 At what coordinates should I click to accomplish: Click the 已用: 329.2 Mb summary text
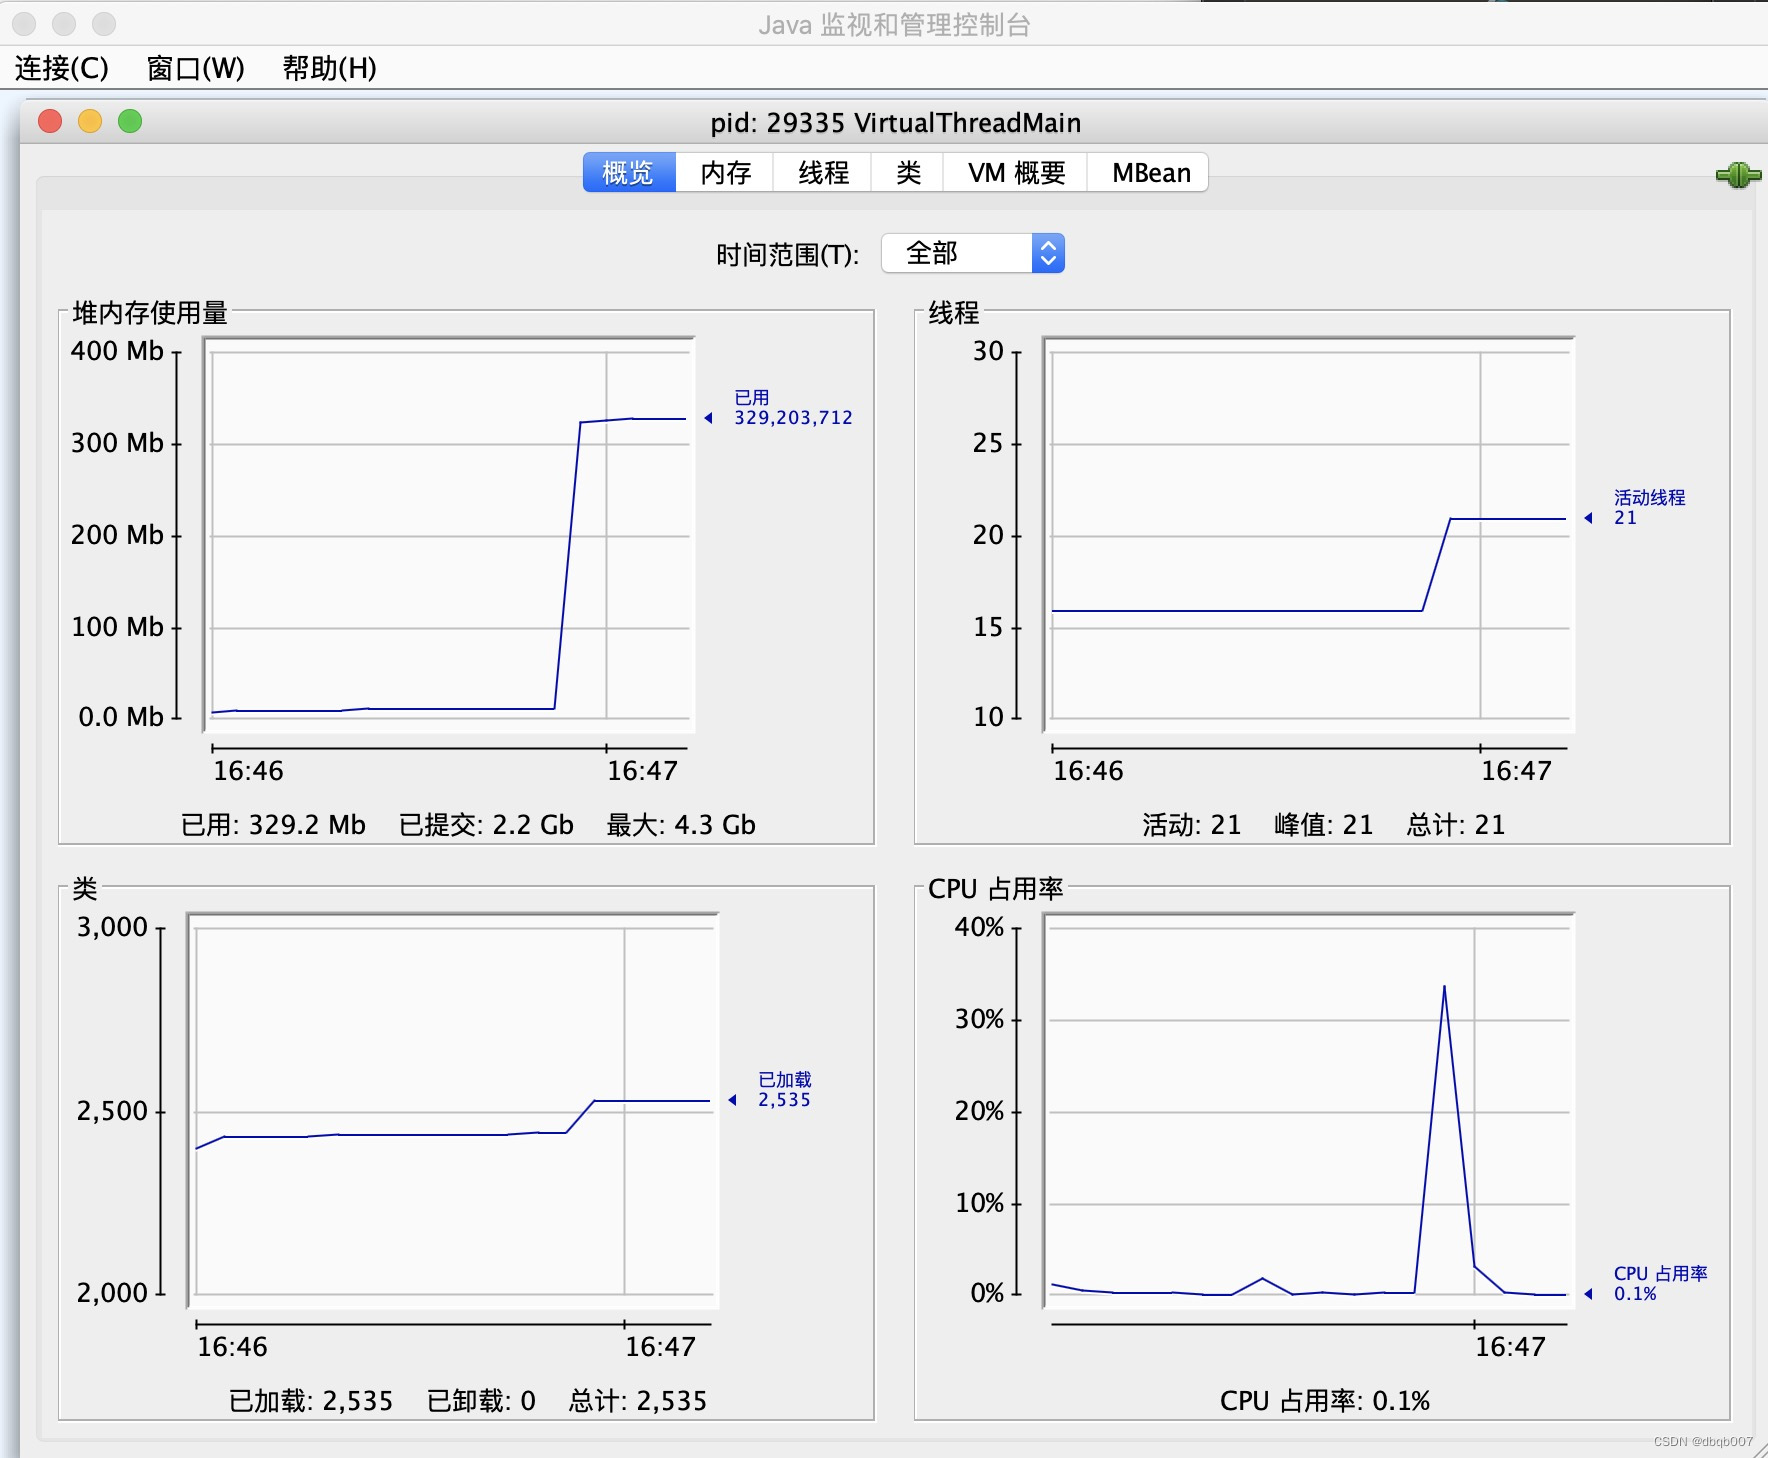[273, 825]
